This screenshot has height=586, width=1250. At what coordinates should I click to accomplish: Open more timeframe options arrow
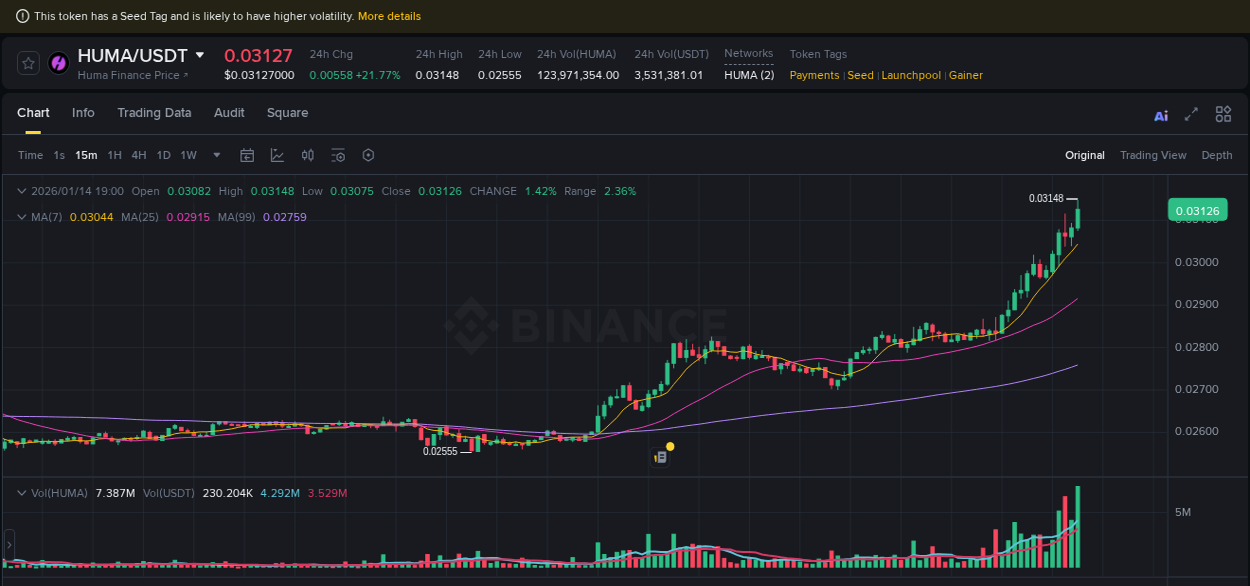216,155
